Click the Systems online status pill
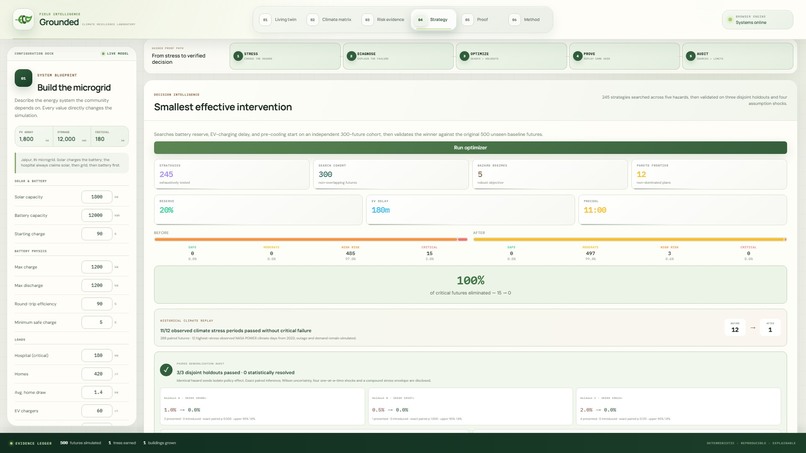This screenshot has height=453, width=806. click(757, 20)
